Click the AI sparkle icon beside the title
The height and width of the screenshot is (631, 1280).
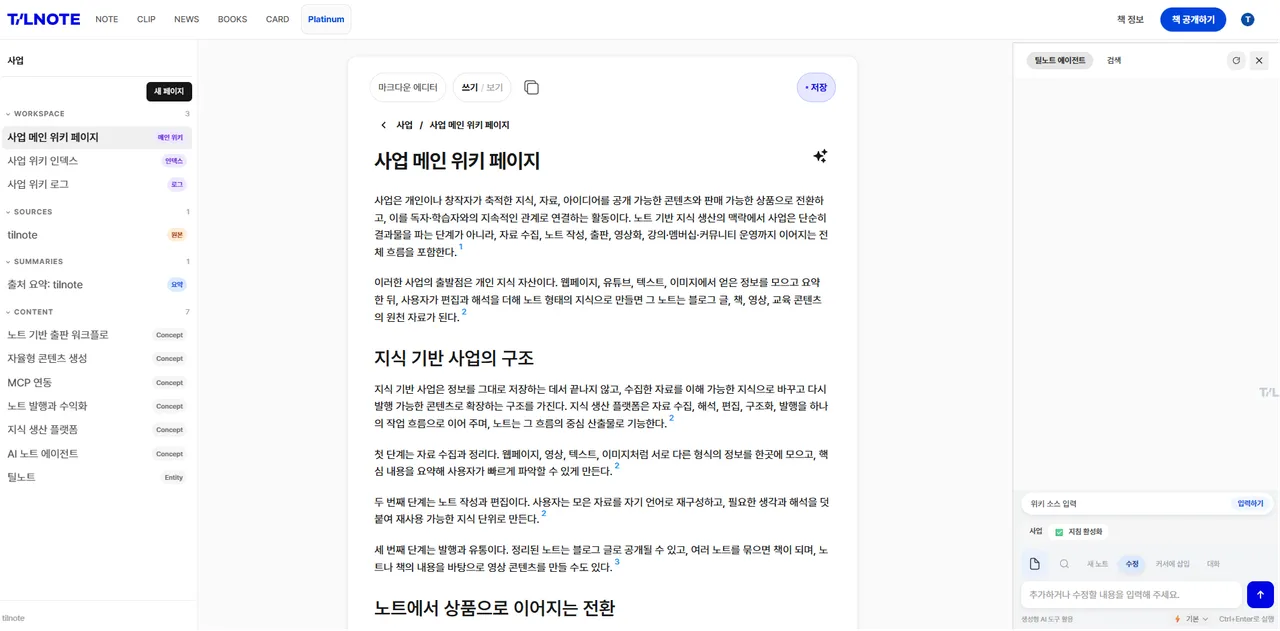point(820,156)
